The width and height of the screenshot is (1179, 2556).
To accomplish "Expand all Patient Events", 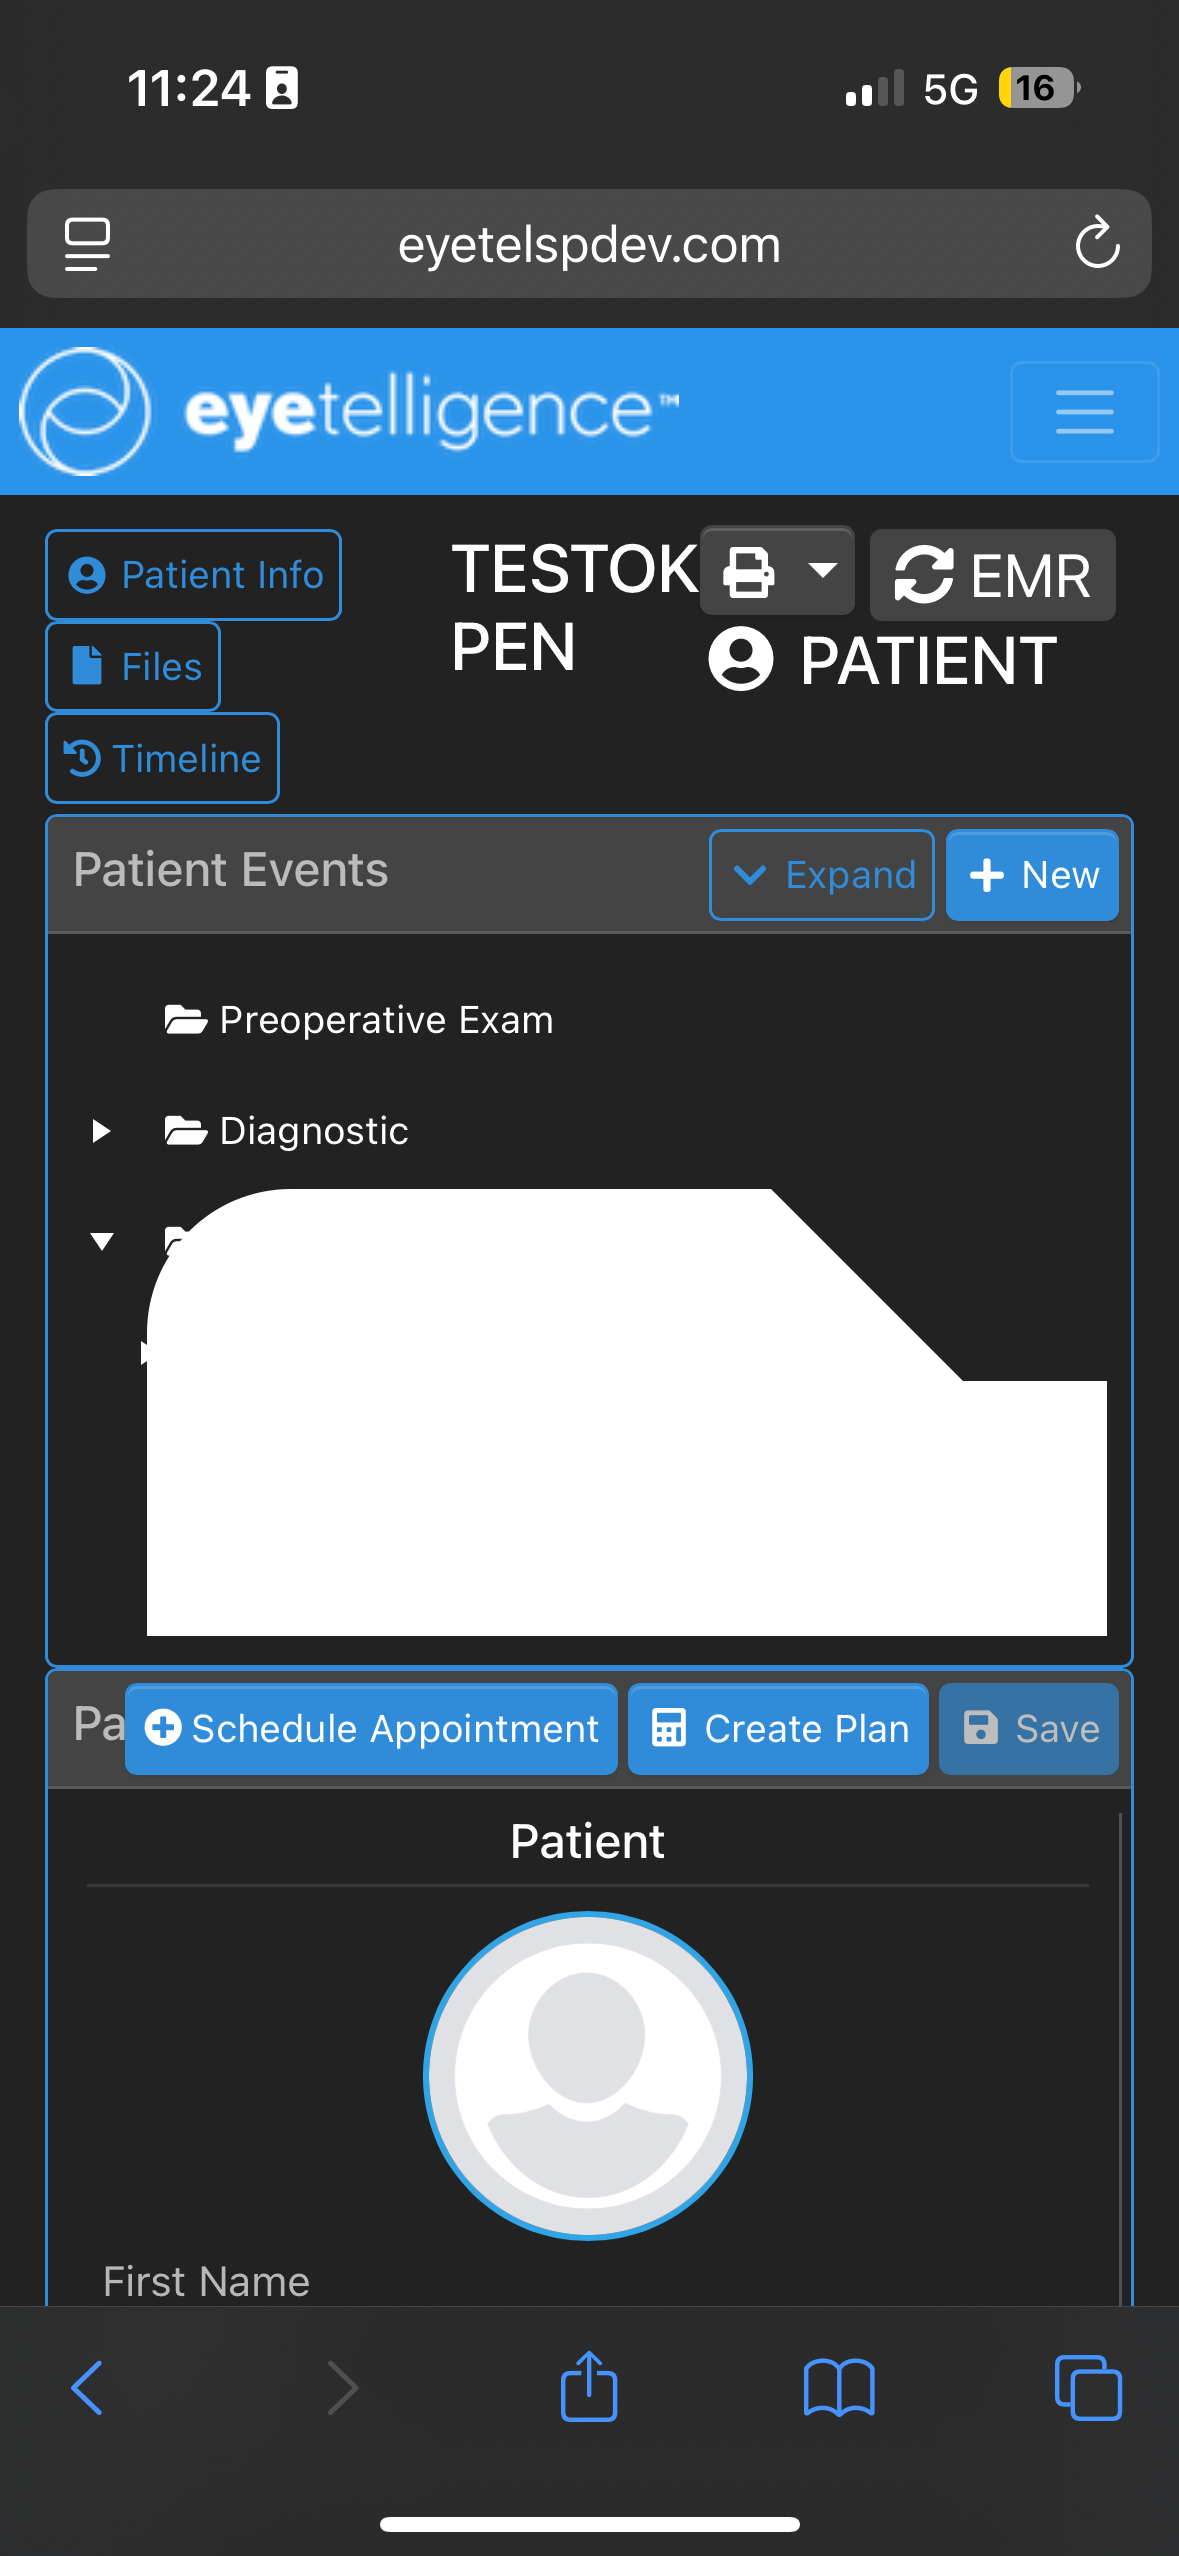I will 821,875.
